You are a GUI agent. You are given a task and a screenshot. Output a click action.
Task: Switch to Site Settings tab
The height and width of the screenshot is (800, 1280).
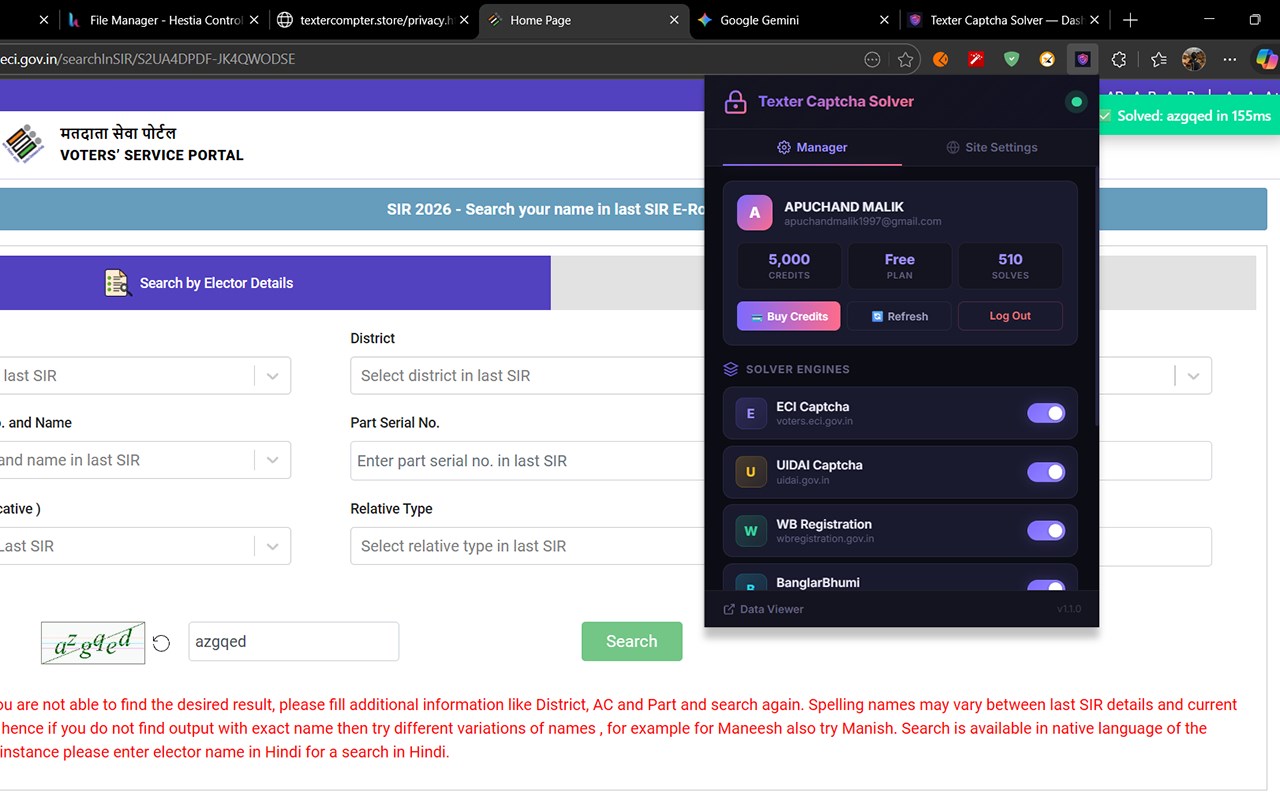tap(991, 147)
